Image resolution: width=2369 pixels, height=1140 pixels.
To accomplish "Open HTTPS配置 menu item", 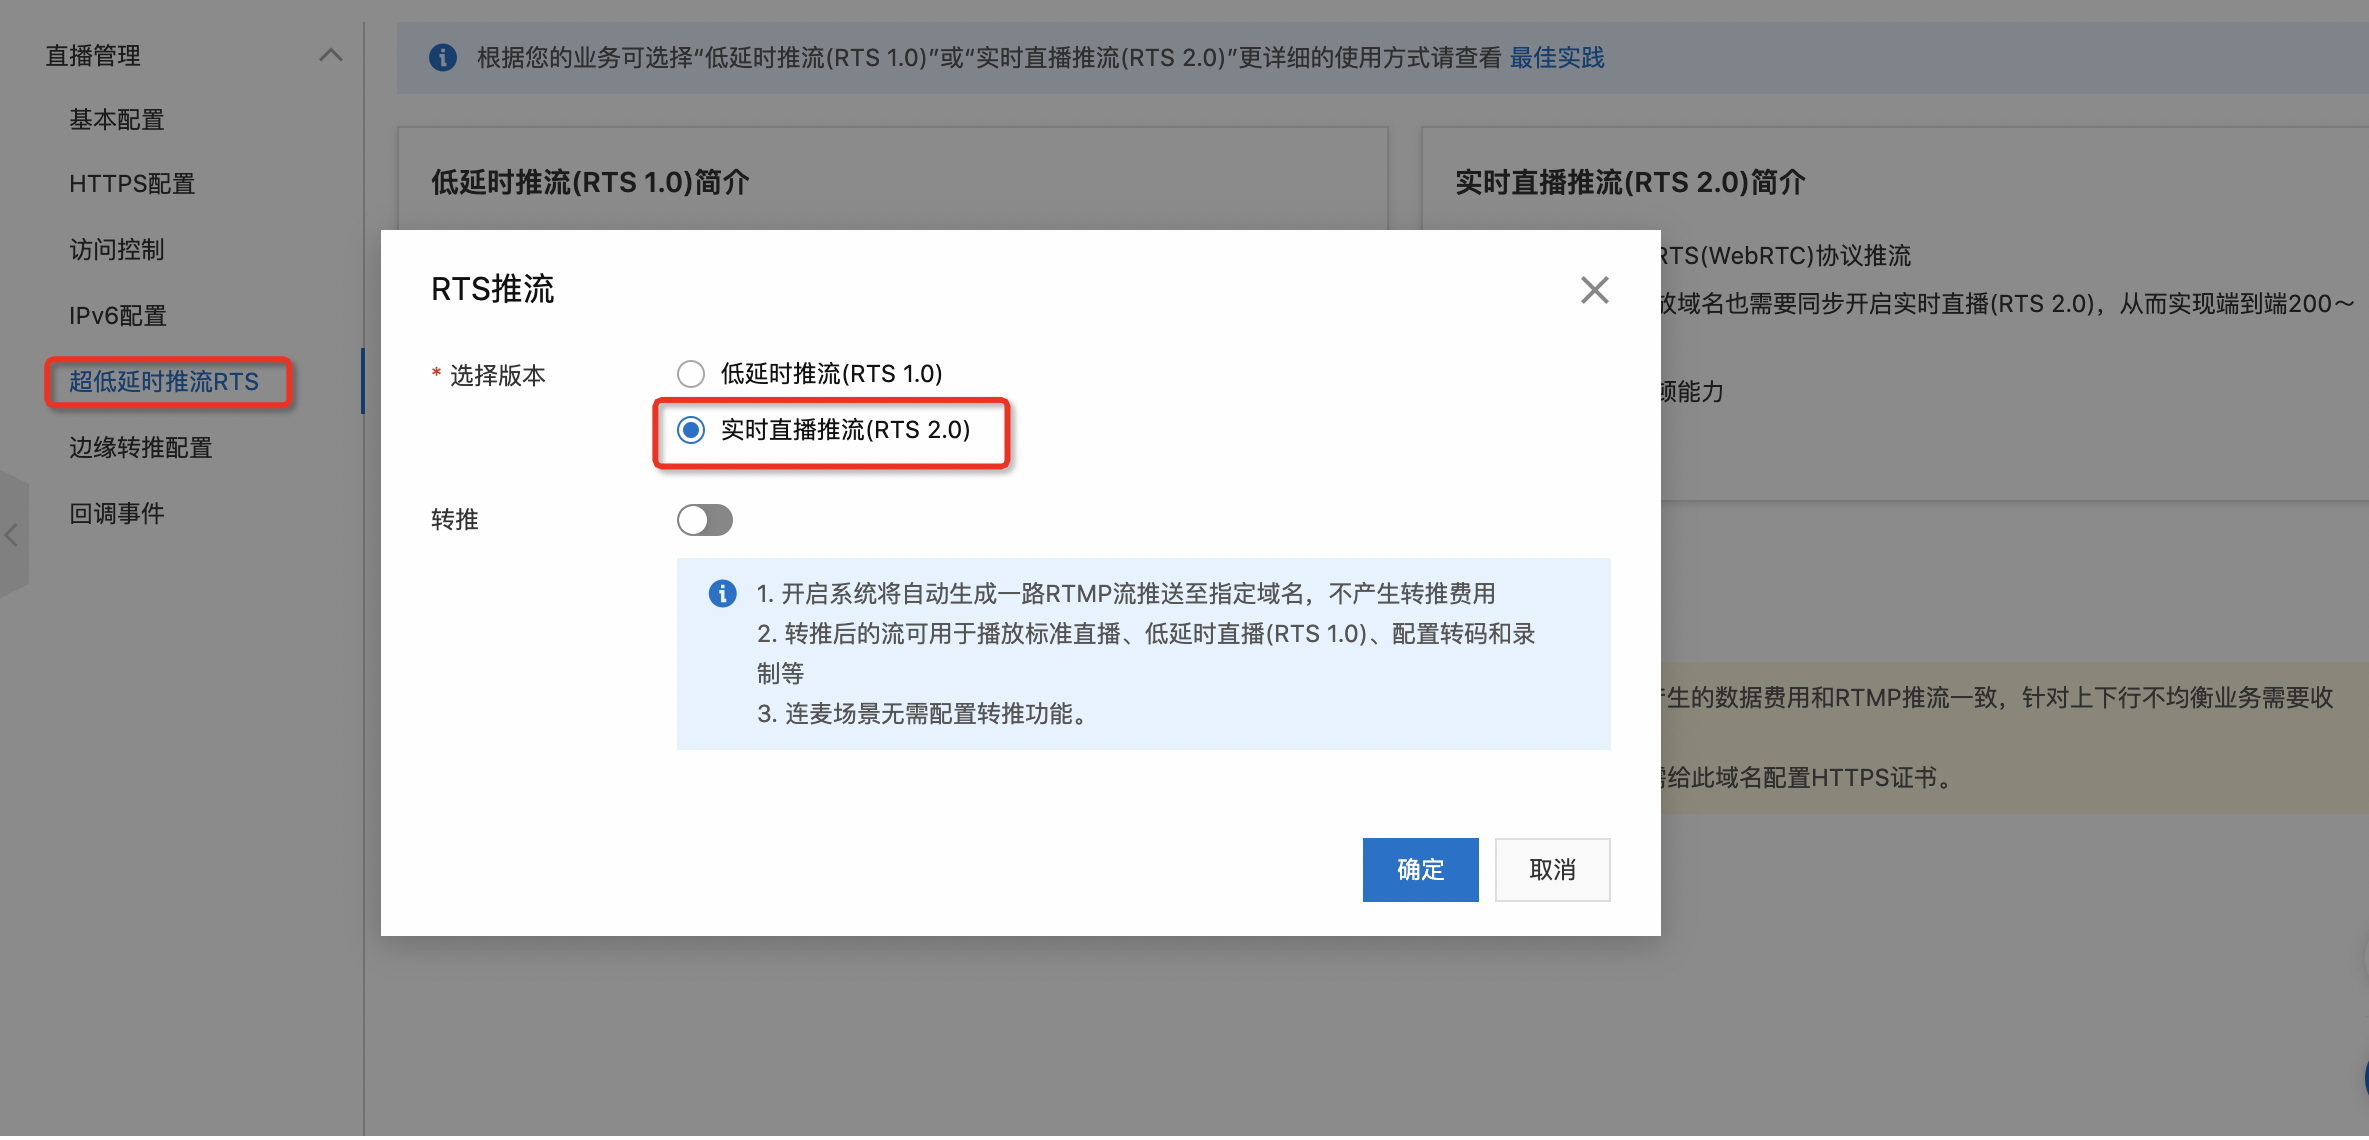I will (x=132, y=184).
